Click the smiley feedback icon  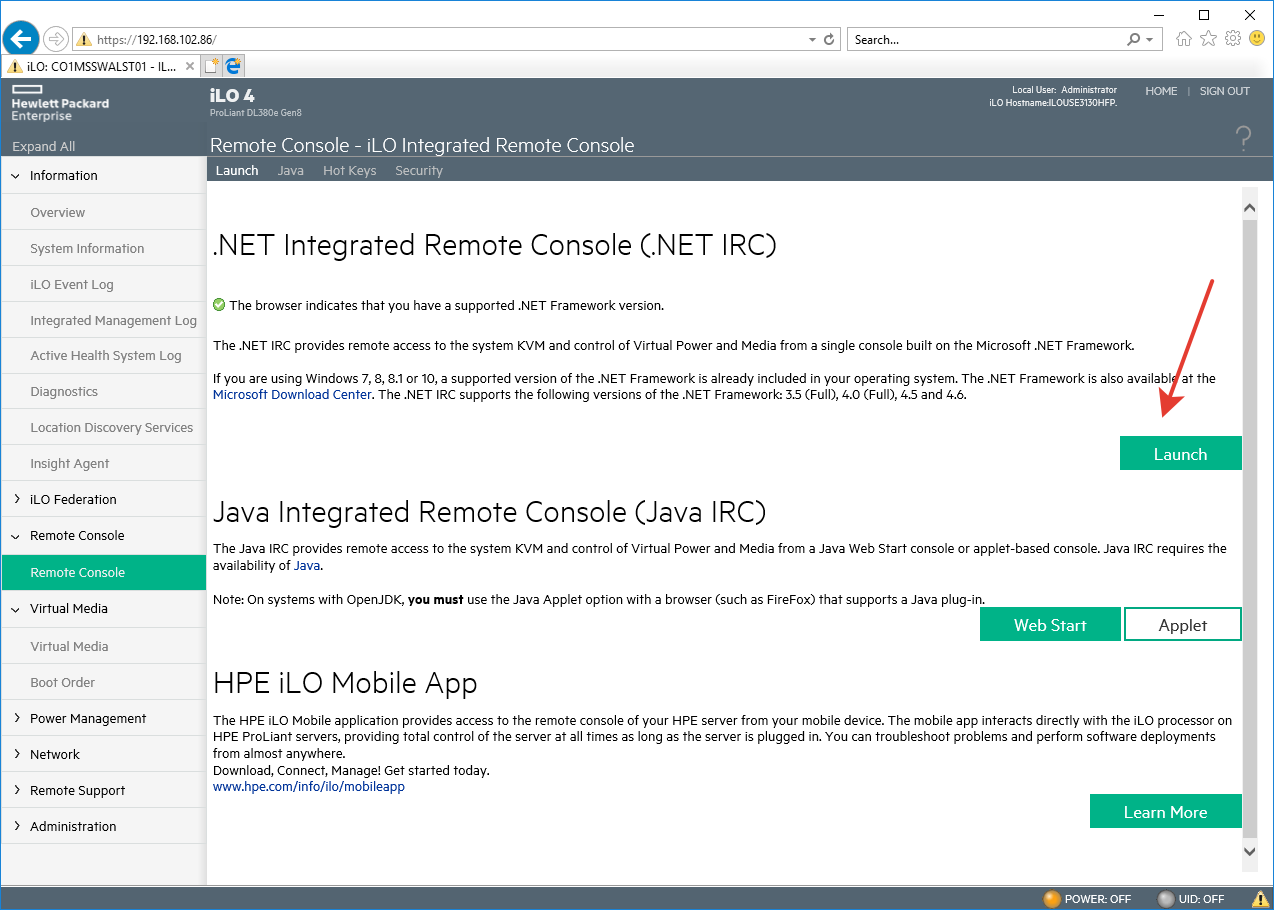[x=1257, y=39]
